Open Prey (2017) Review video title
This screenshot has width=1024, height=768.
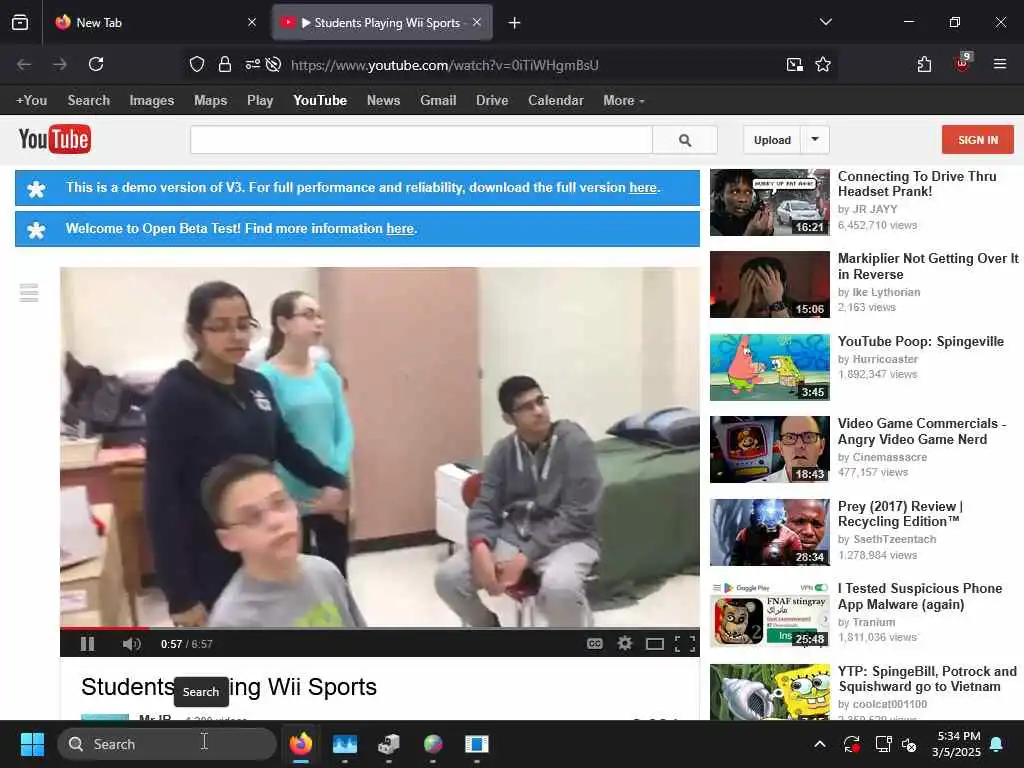[x=900, y=514]
